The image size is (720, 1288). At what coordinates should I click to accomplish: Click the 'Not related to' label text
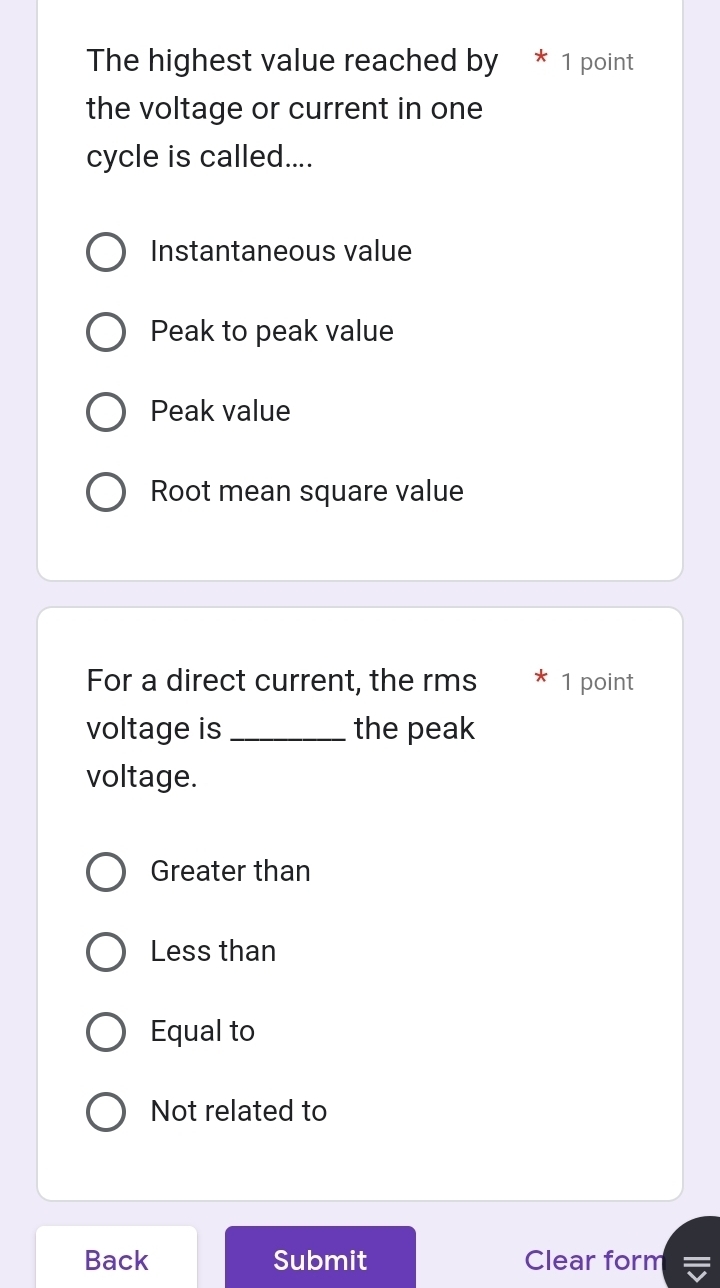pyautogui.click(x=239, y=1112)
